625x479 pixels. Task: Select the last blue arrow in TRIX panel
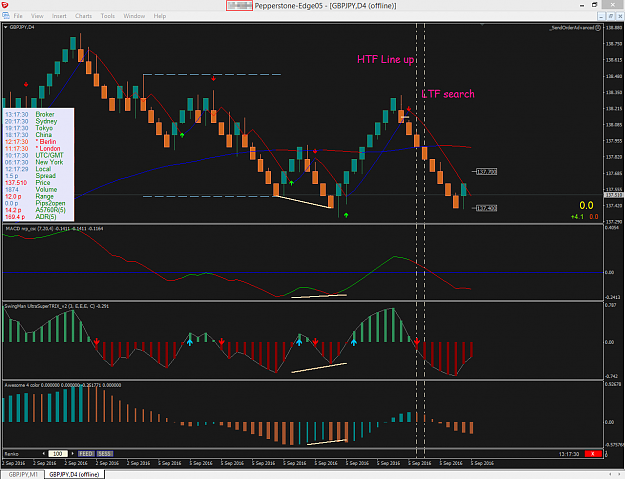(x=354, y=342)
